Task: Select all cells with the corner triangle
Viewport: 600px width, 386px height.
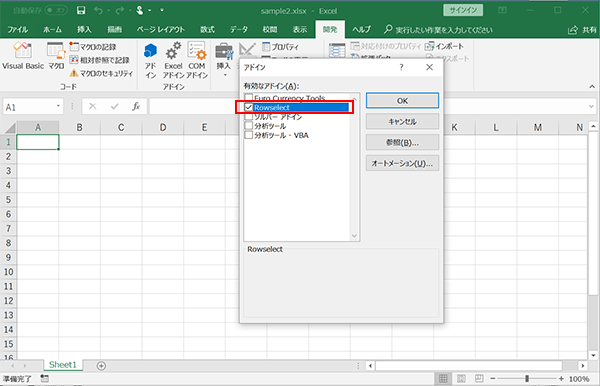Action: coord(9,127)
